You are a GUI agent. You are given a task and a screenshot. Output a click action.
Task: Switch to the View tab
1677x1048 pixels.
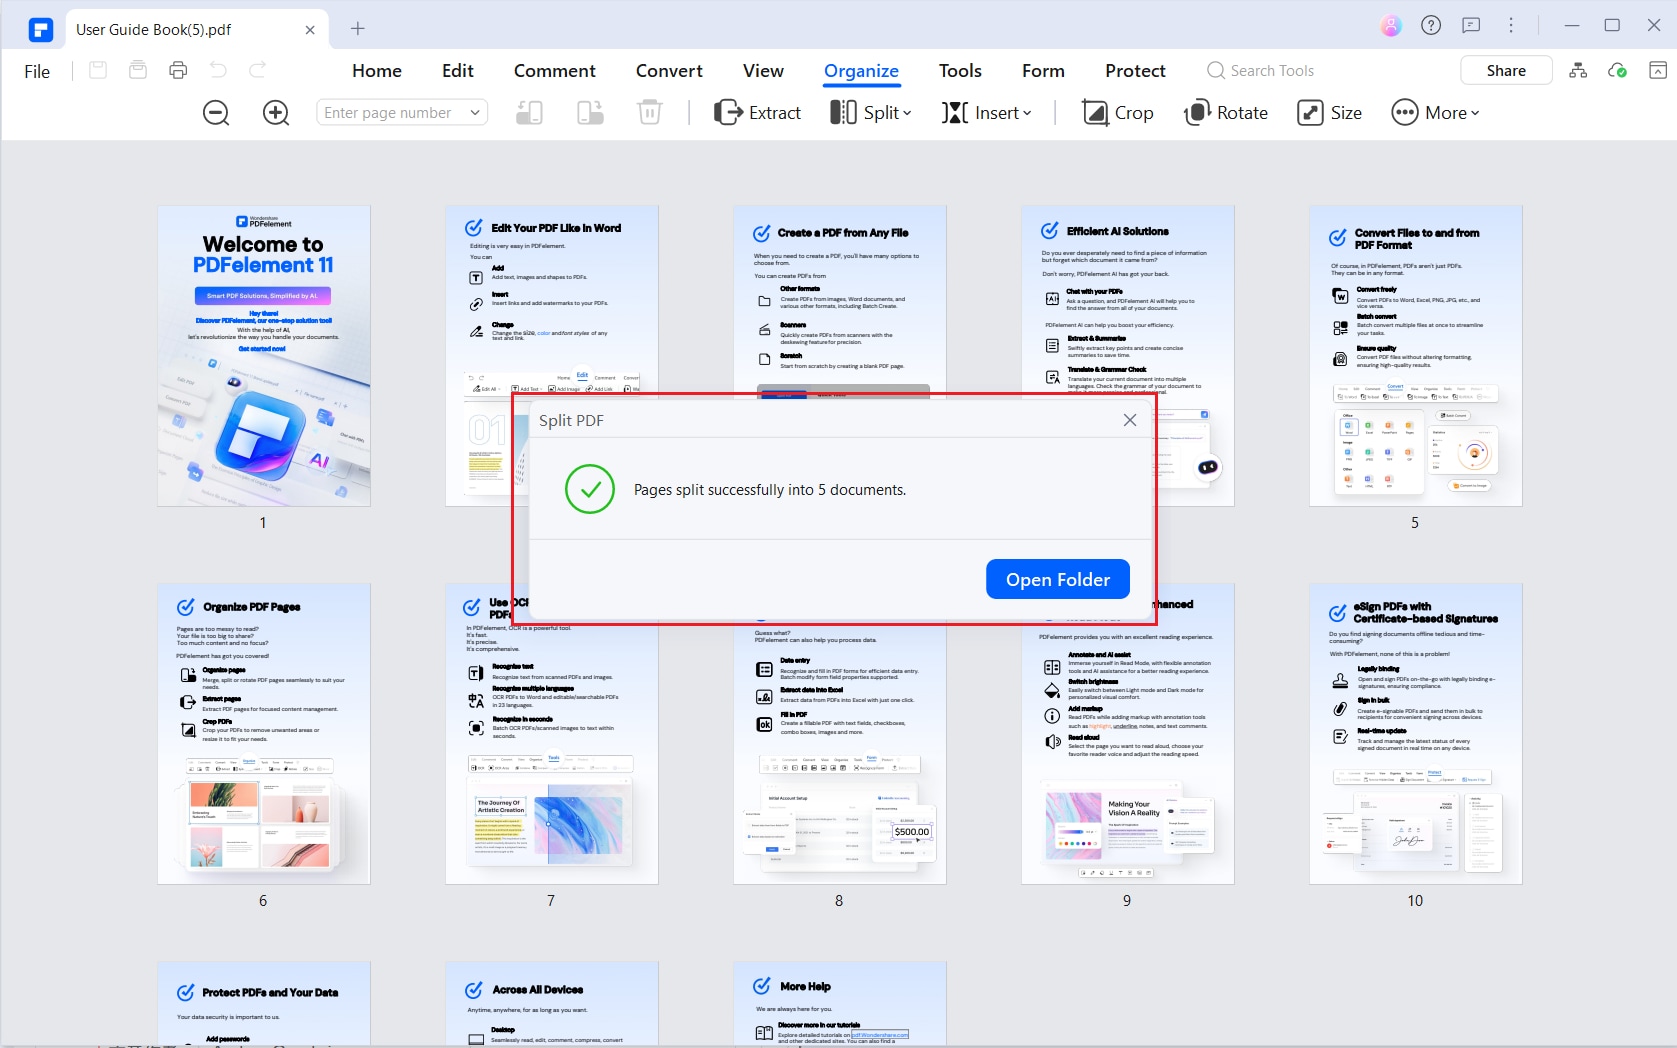(763, 71)
